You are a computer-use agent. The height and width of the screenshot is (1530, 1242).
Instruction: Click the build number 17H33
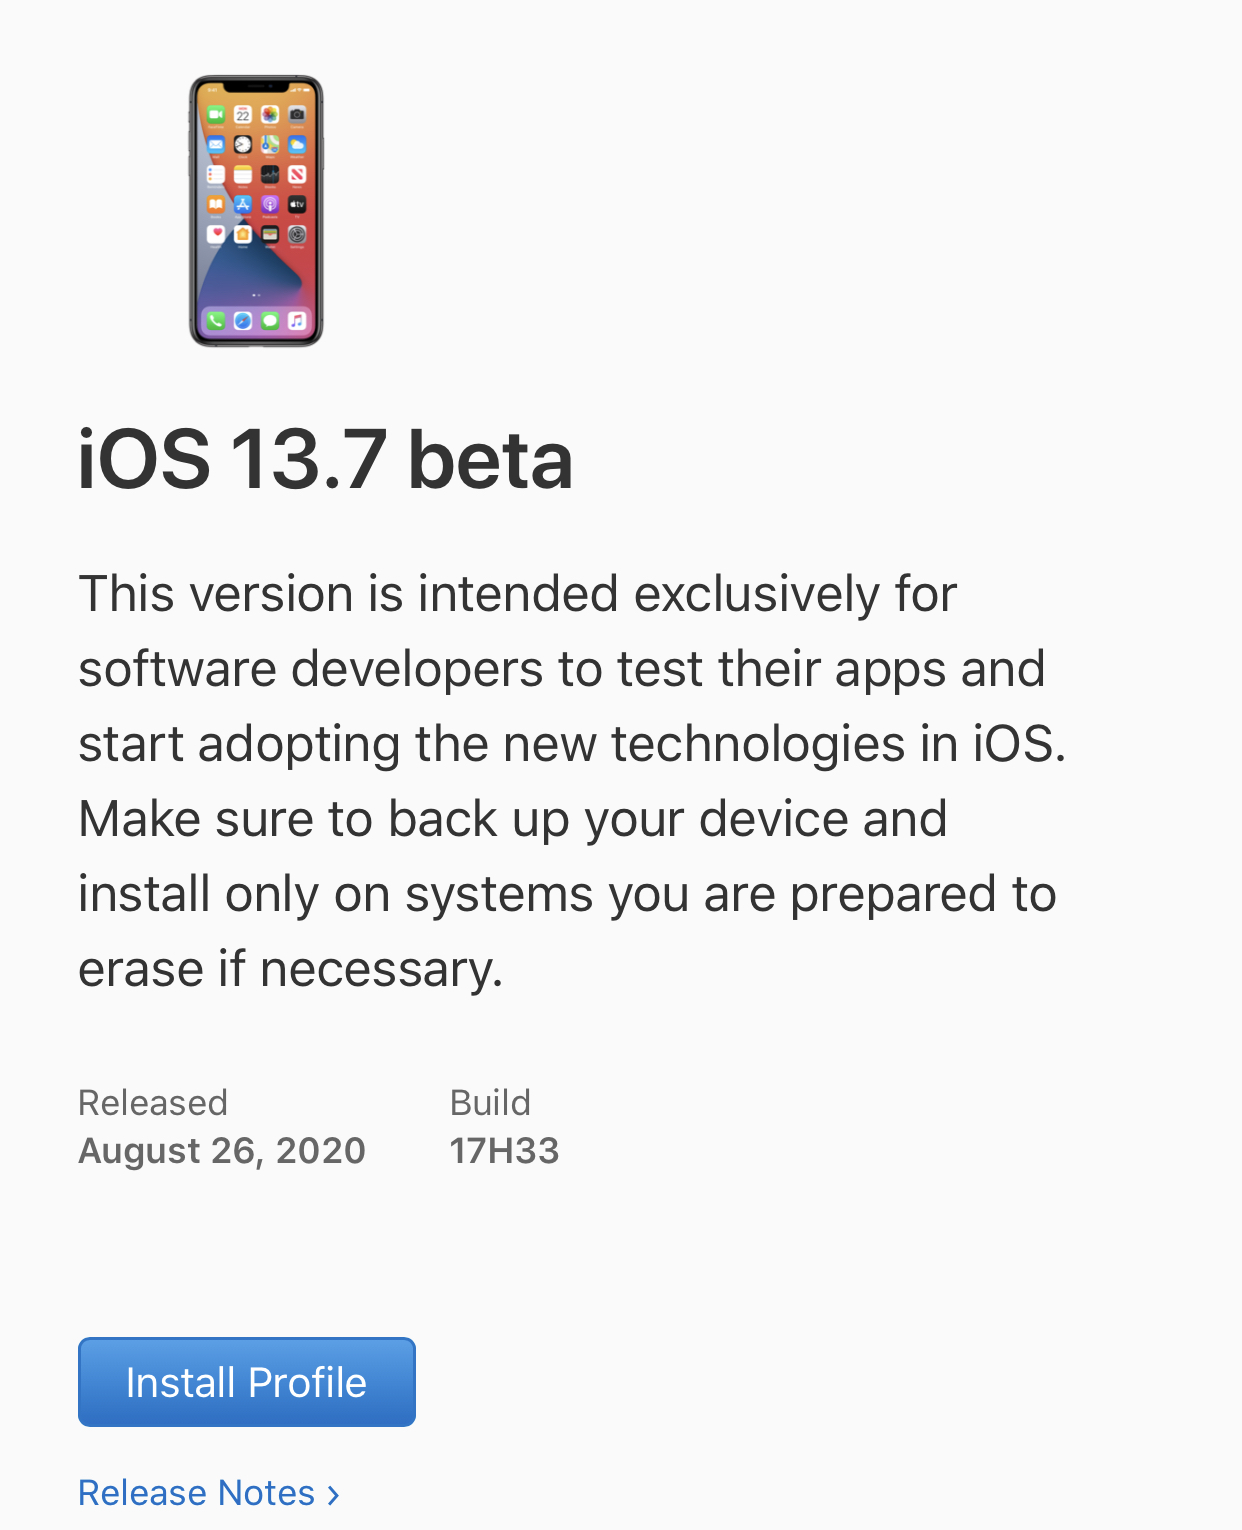point(504,1151)
